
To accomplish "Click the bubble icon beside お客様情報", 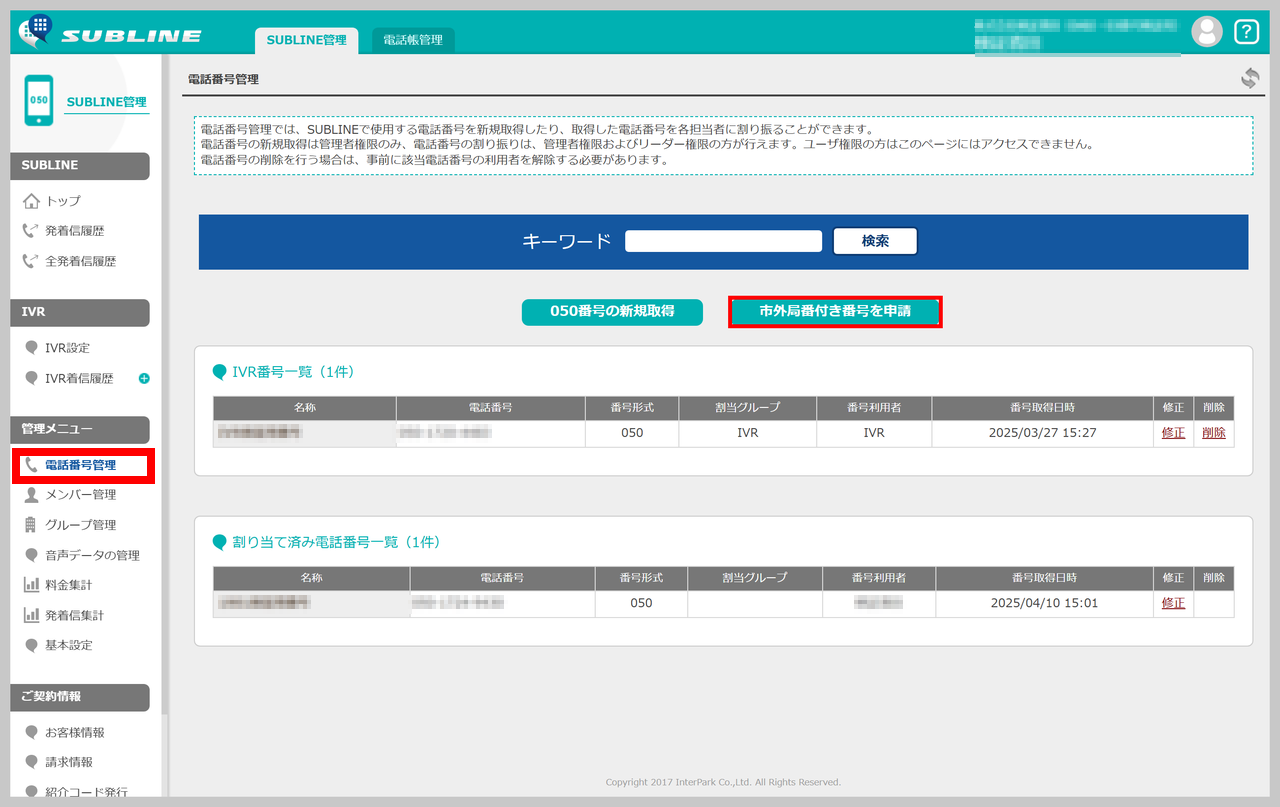I will 31,732.
